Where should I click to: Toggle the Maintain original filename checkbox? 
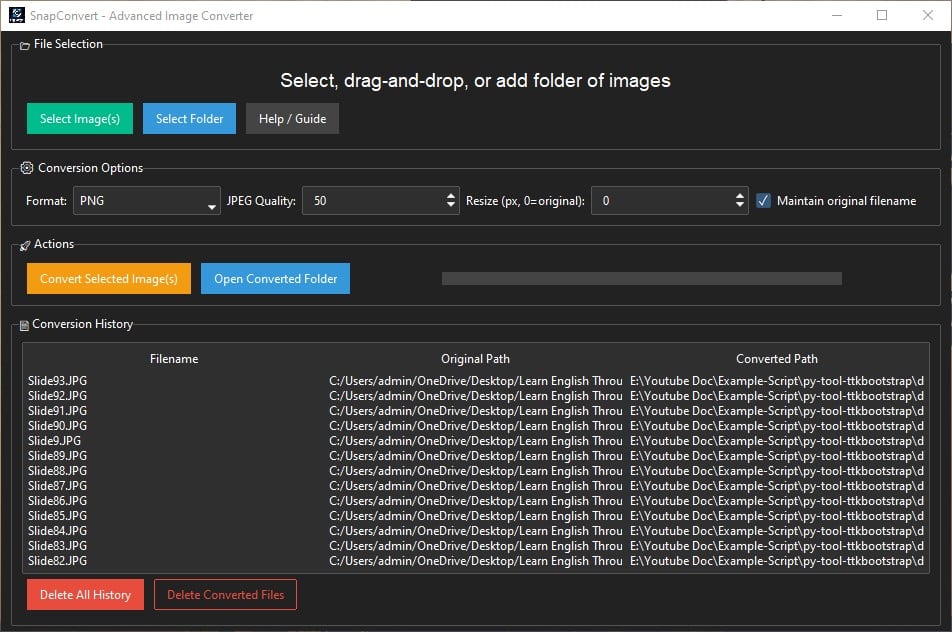[x=764, y=201]
